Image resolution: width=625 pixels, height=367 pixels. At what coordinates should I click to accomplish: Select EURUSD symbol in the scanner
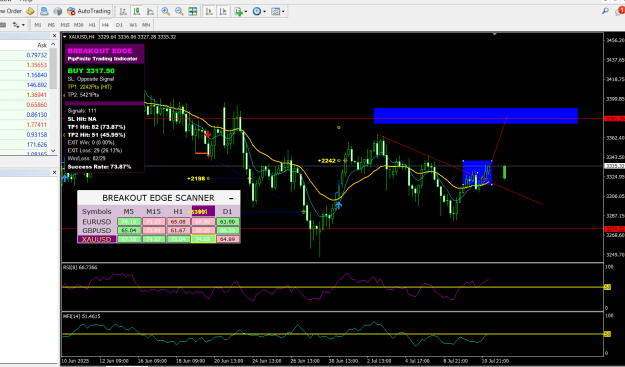pos(96,222)
